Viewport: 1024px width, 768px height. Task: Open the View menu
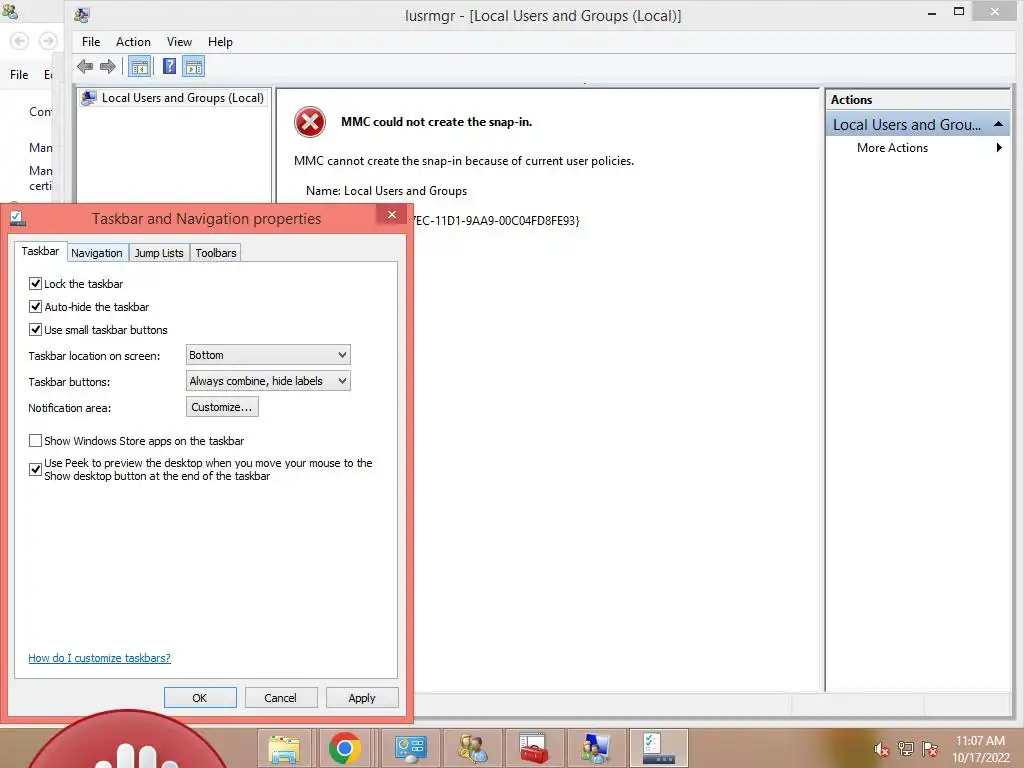[179, 42]
